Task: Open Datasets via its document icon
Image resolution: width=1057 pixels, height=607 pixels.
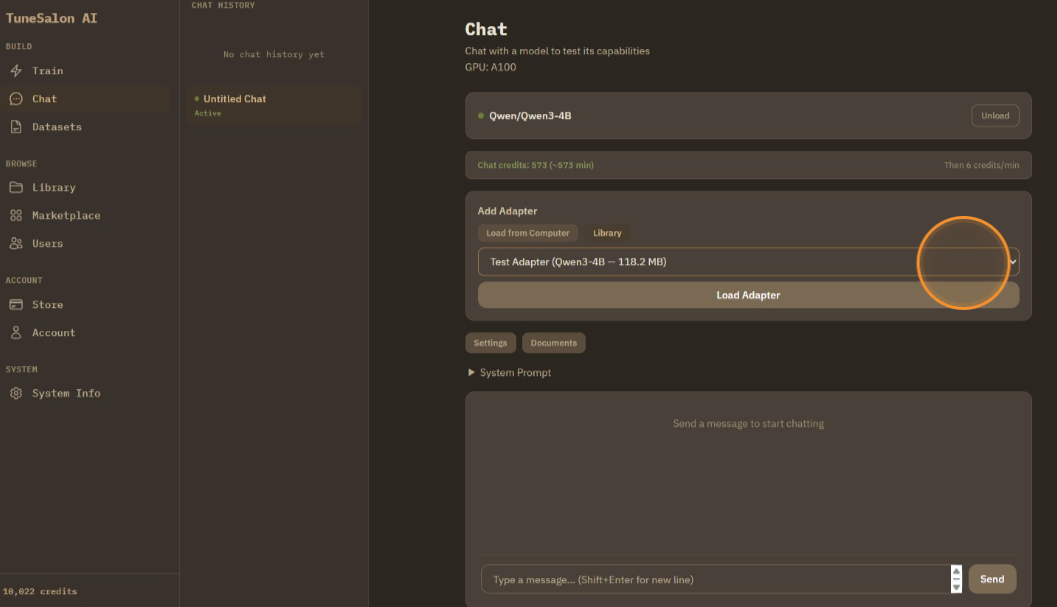Action: [x=16, y=127]
